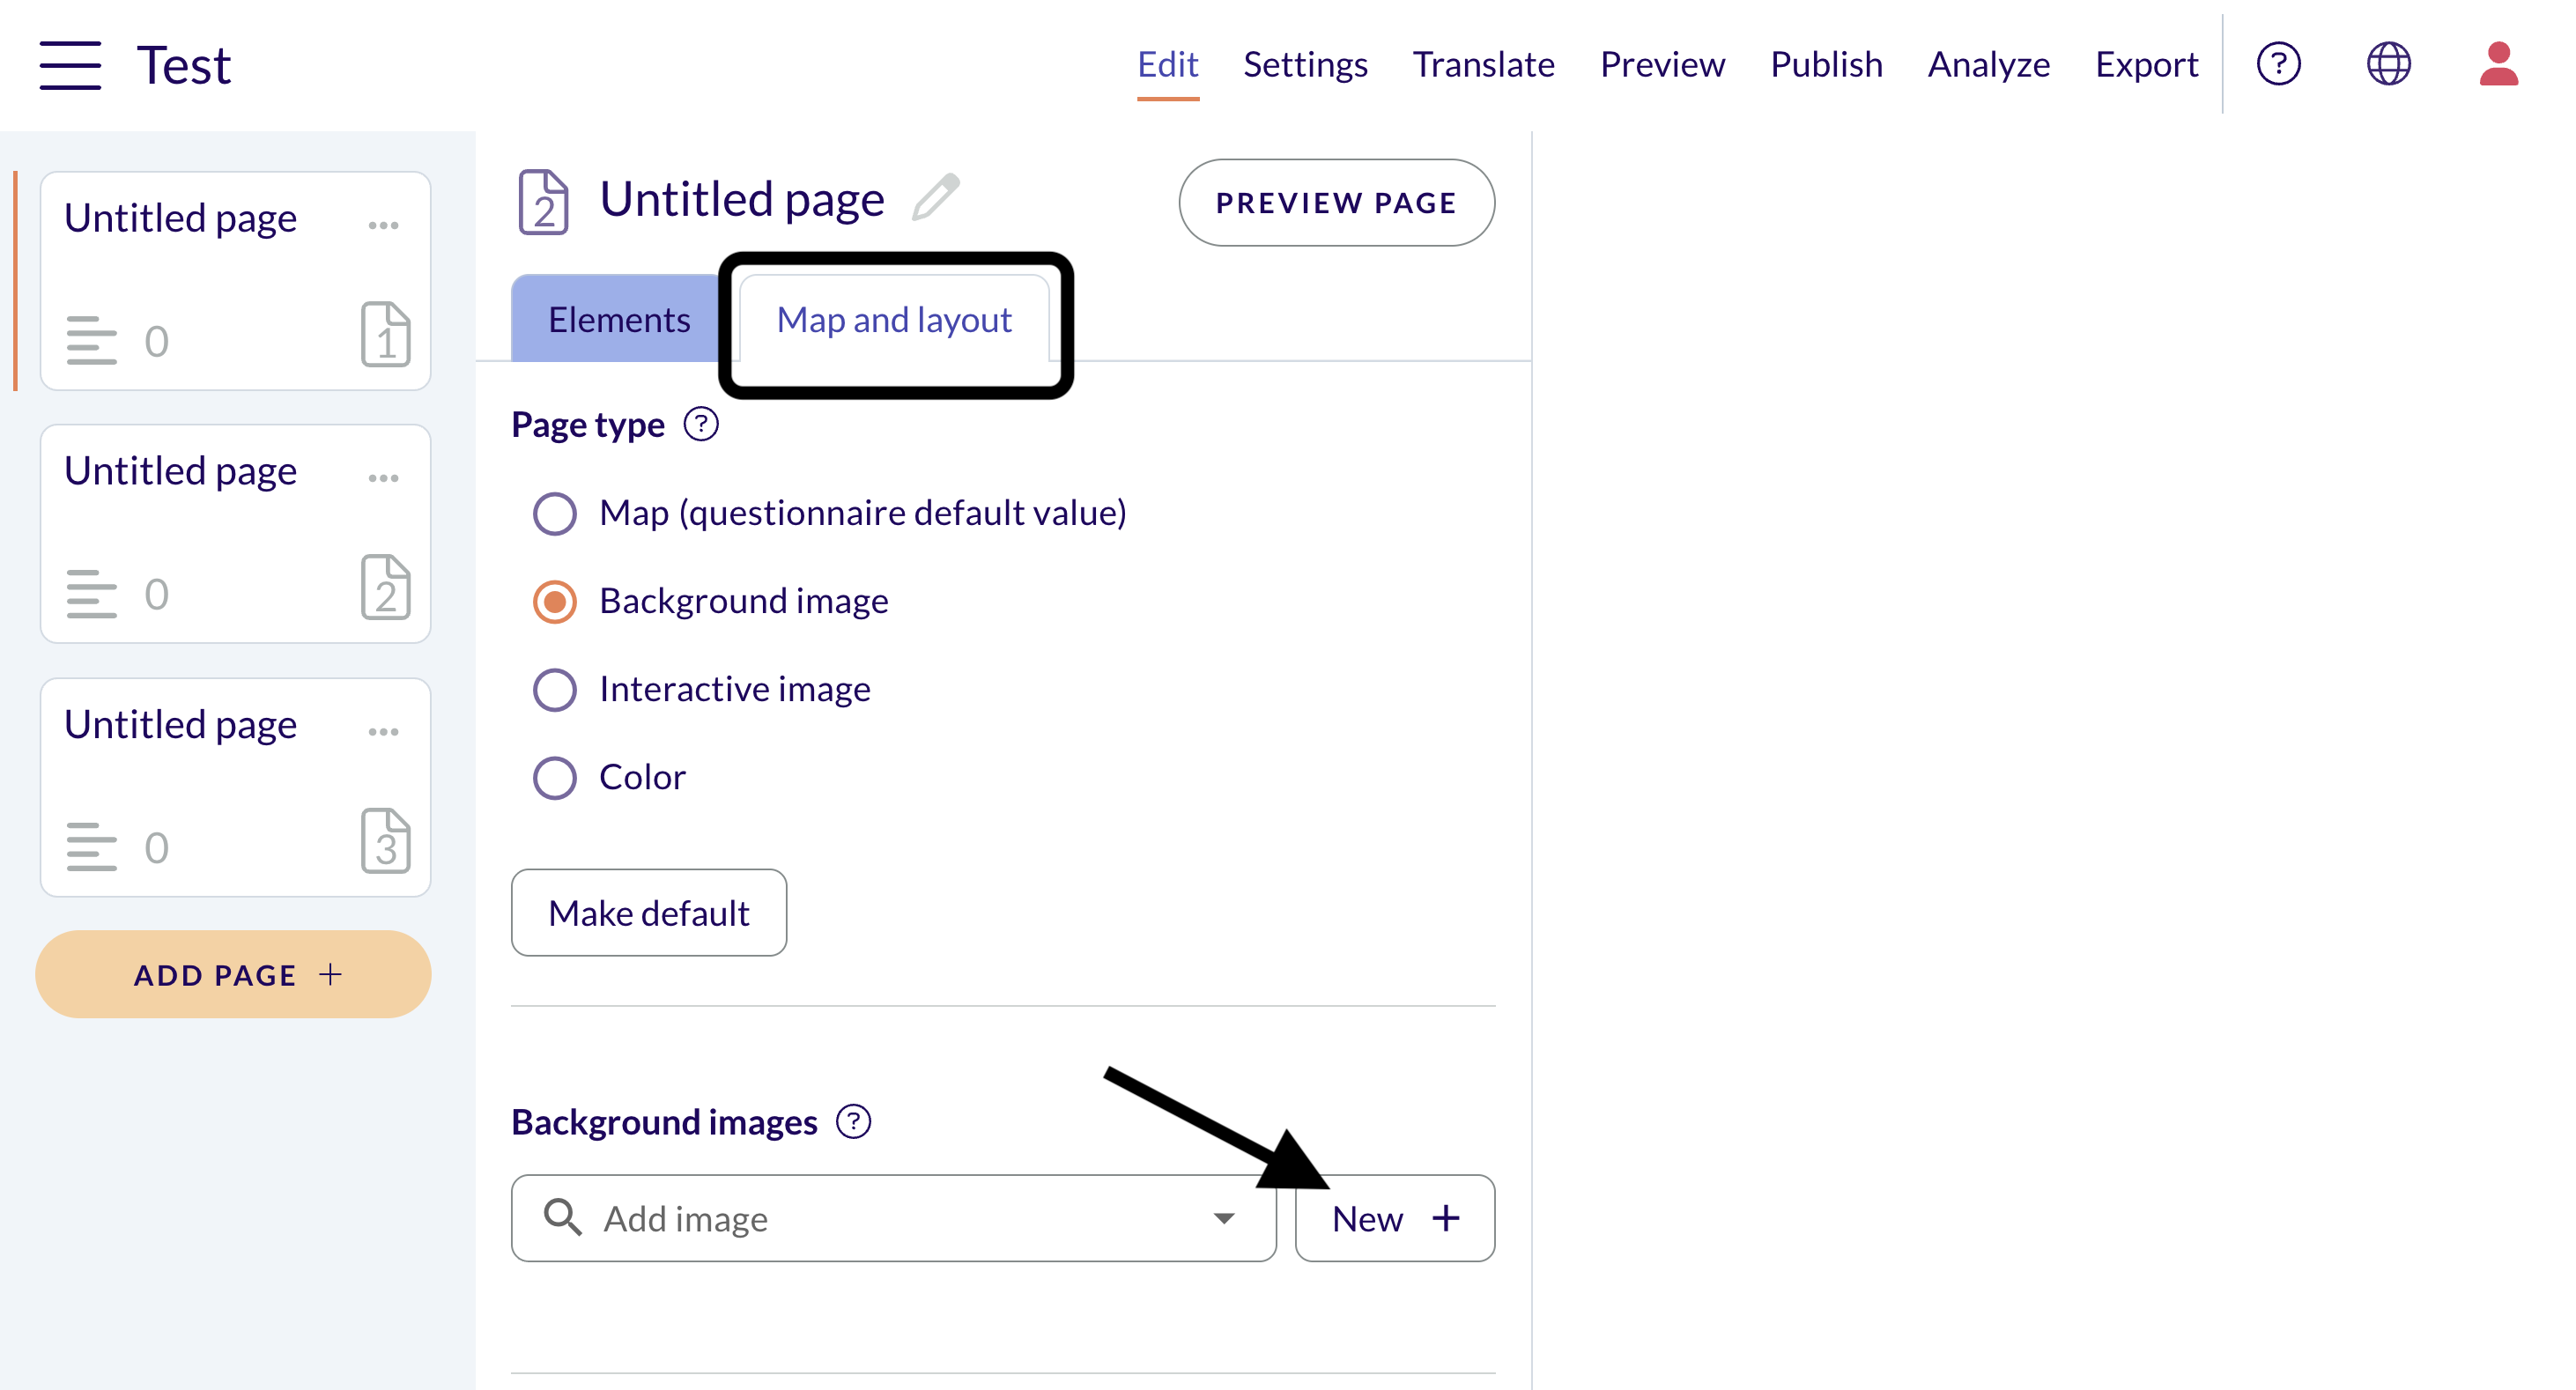2576x1390 pixels.
Task: Select Background image radio button
Action: click(555, 601)
